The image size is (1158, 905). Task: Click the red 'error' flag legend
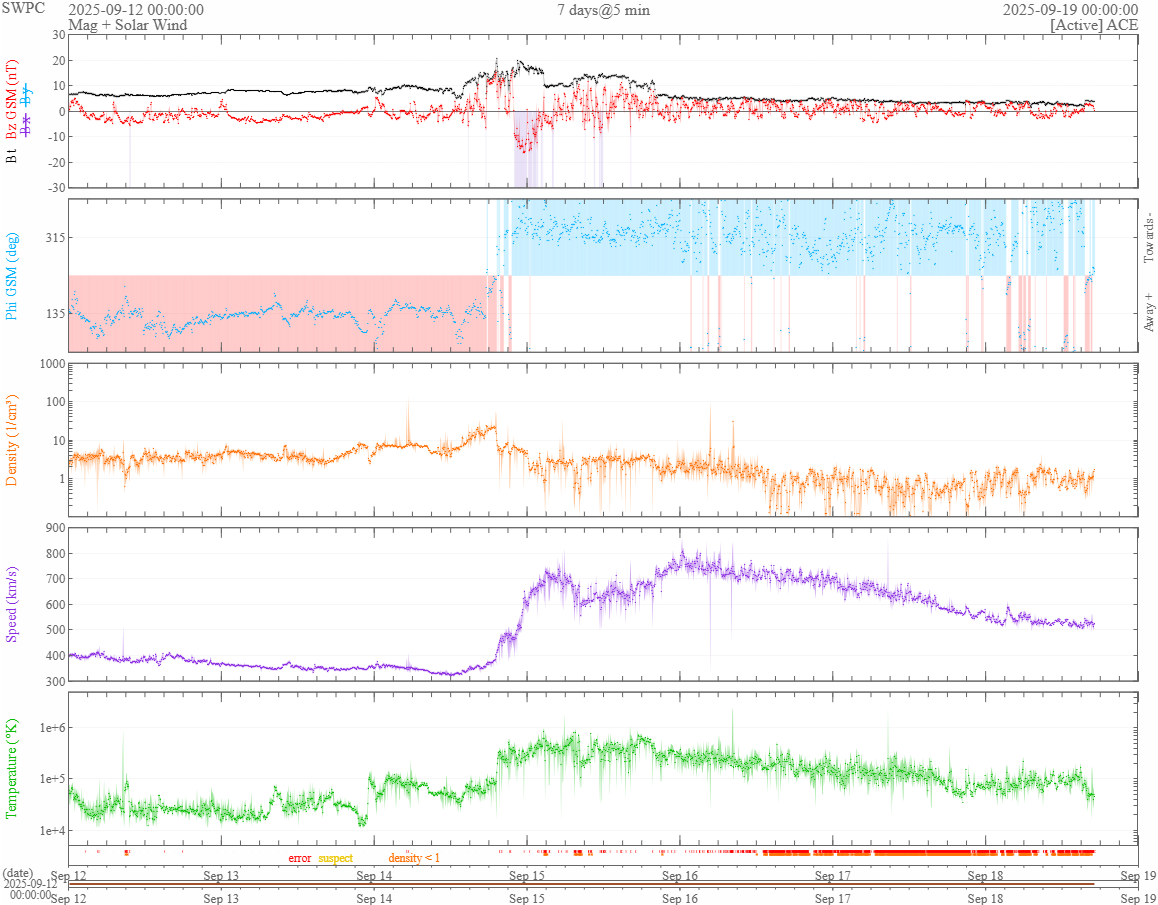[300, 858]
